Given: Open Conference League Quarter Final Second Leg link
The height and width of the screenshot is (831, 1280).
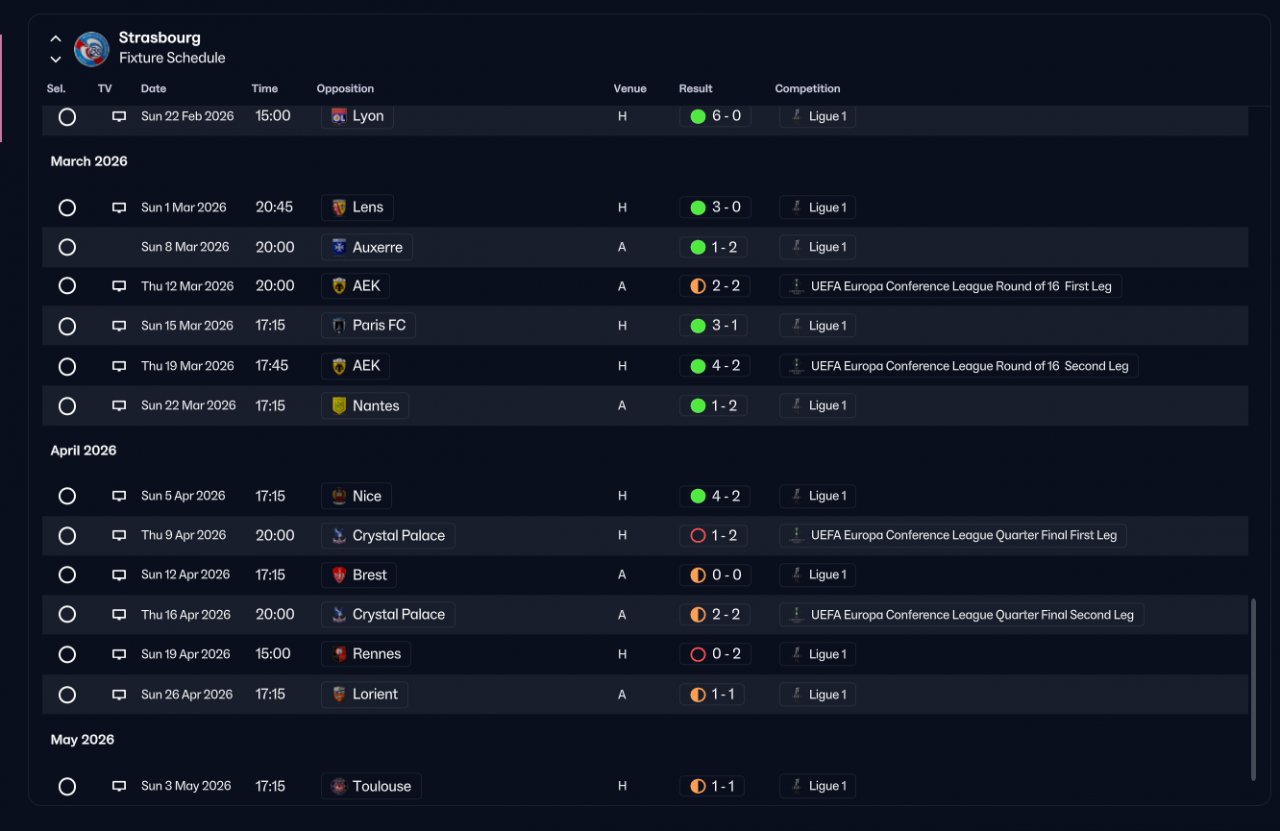Looking at the screenshot, I should 961,615.
